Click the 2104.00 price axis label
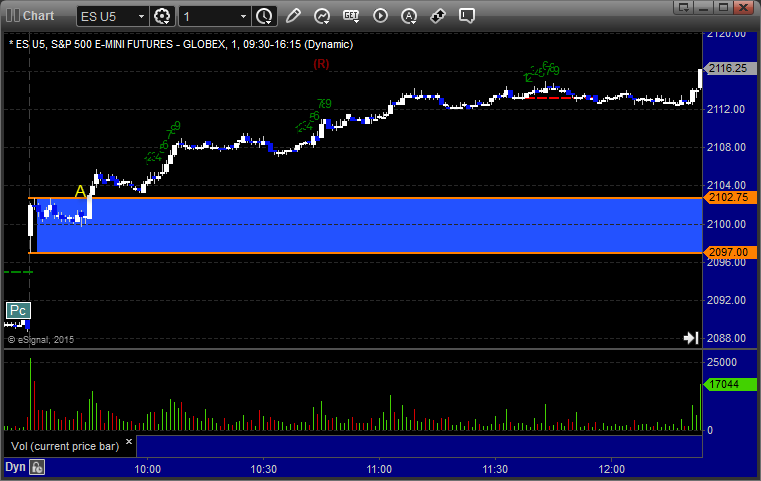 726,185
